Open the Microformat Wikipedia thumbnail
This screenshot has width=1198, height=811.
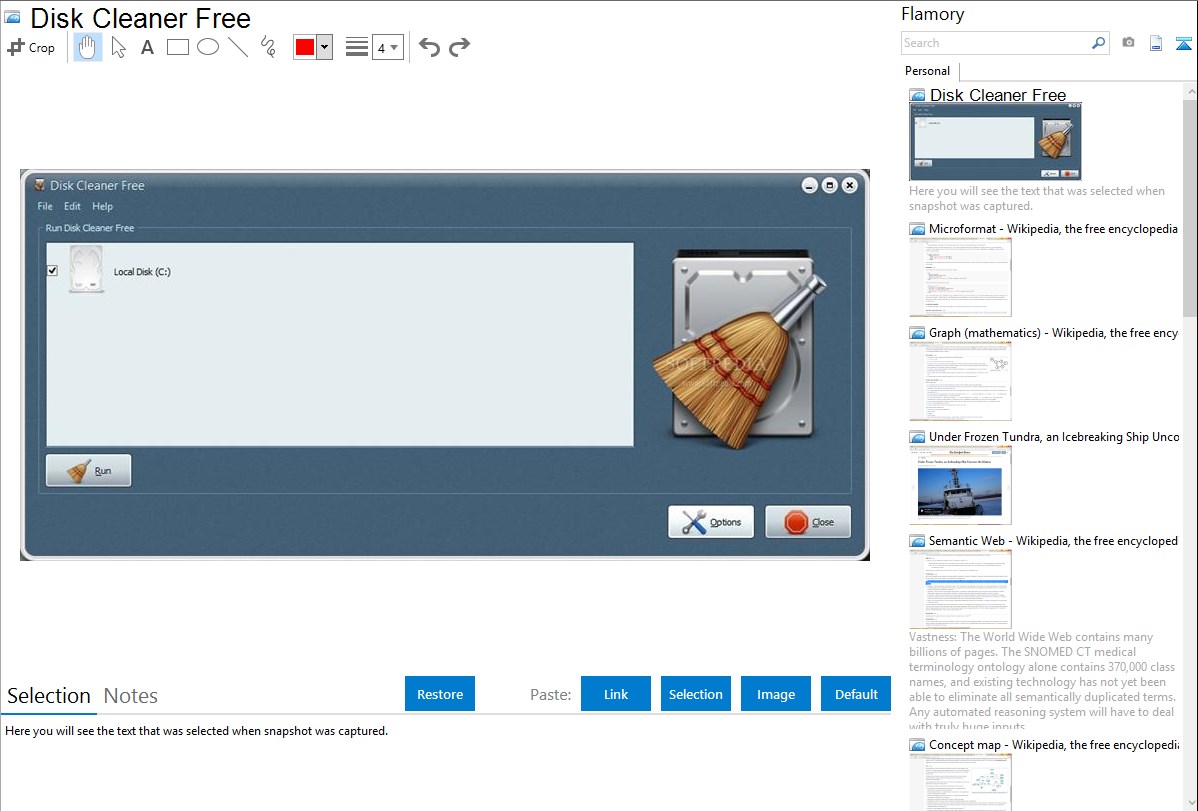pos(960,277)
